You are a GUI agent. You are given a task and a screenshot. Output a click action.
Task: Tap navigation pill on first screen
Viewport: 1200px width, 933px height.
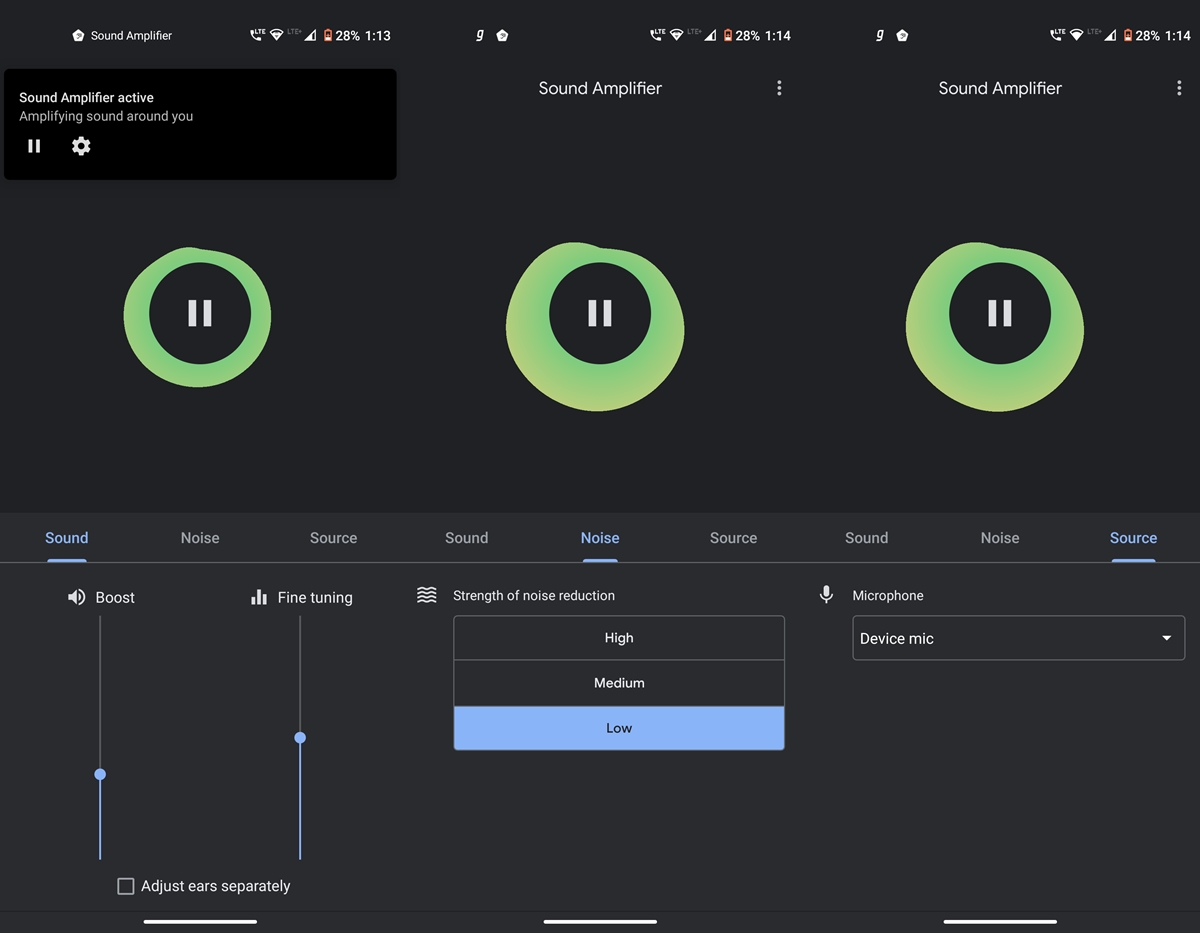click(x=200, y=921)
